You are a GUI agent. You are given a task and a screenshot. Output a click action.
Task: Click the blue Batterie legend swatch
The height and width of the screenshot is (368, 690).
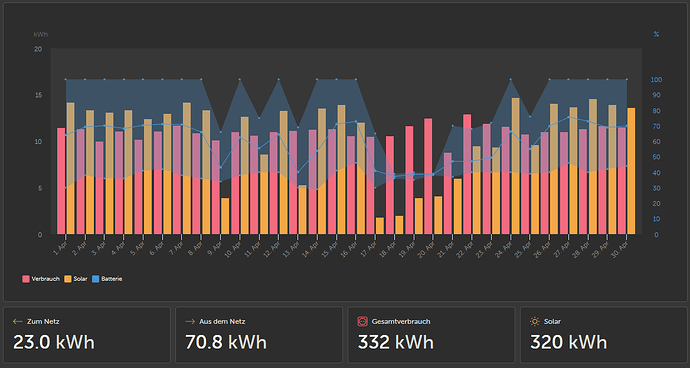tap(96, 279)
